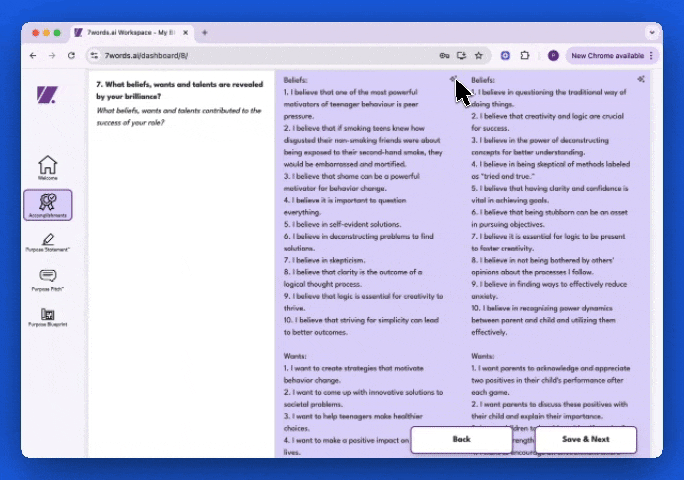
Task: Open the tab search dropdown arrow
Action: pos(653,32)
